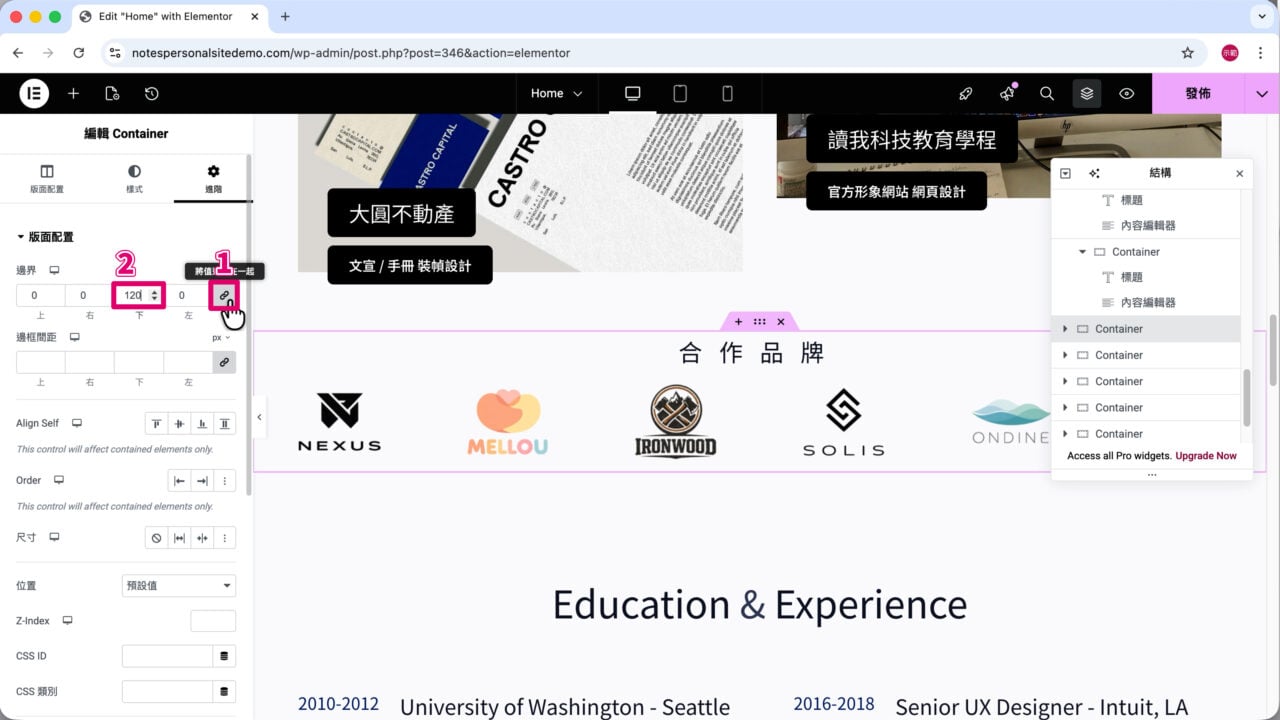Click the add element plus icon

pos(73,93)
